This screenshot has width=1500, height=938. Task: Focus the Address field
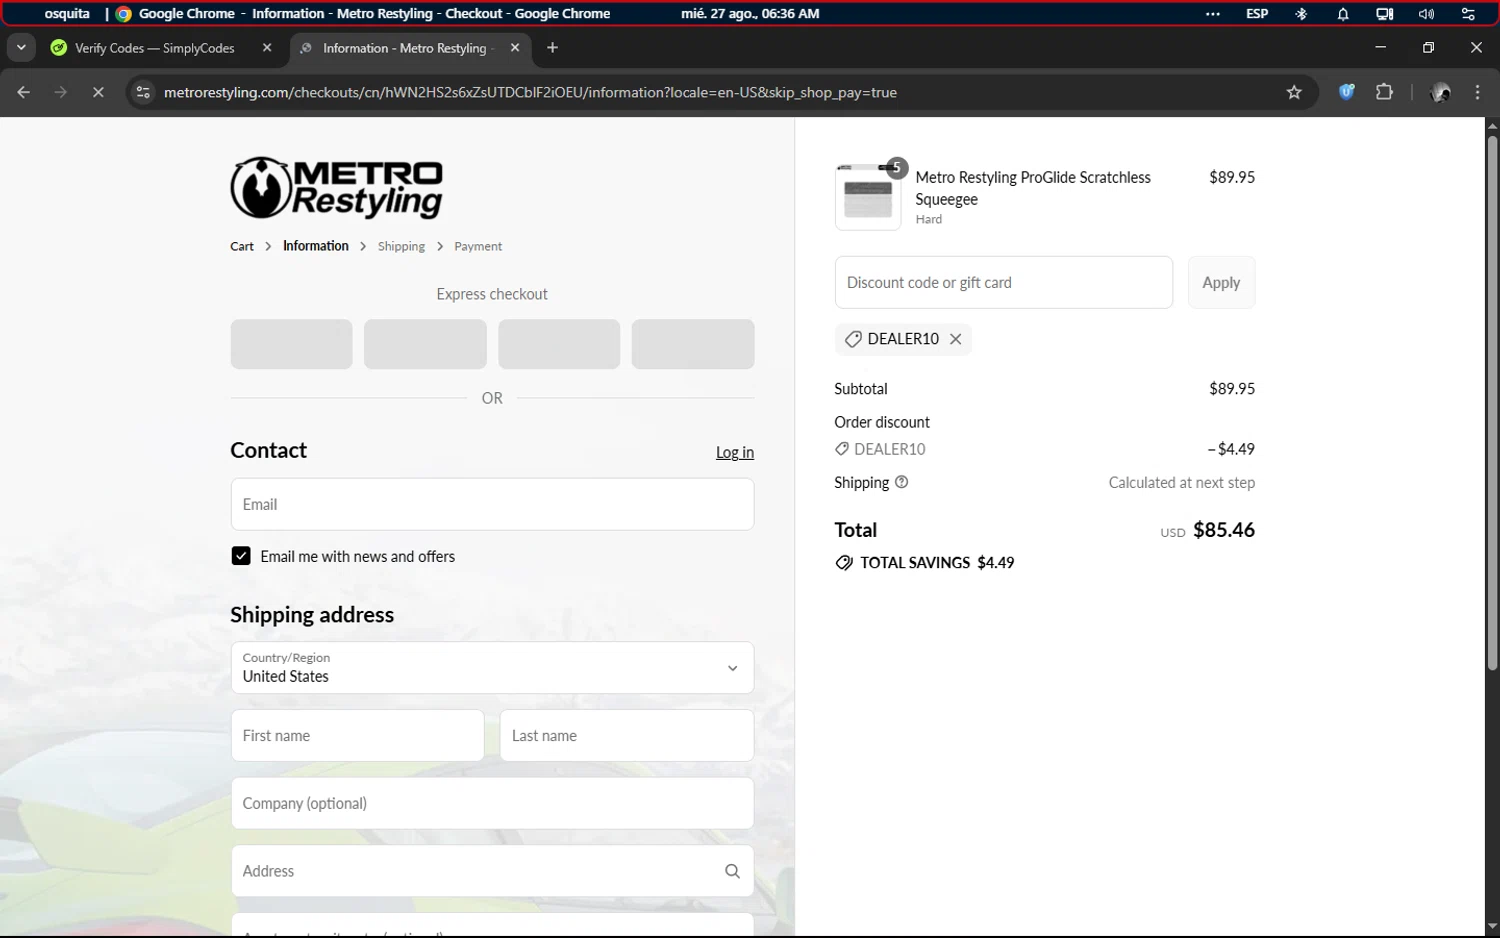click(x=492, y=871)
